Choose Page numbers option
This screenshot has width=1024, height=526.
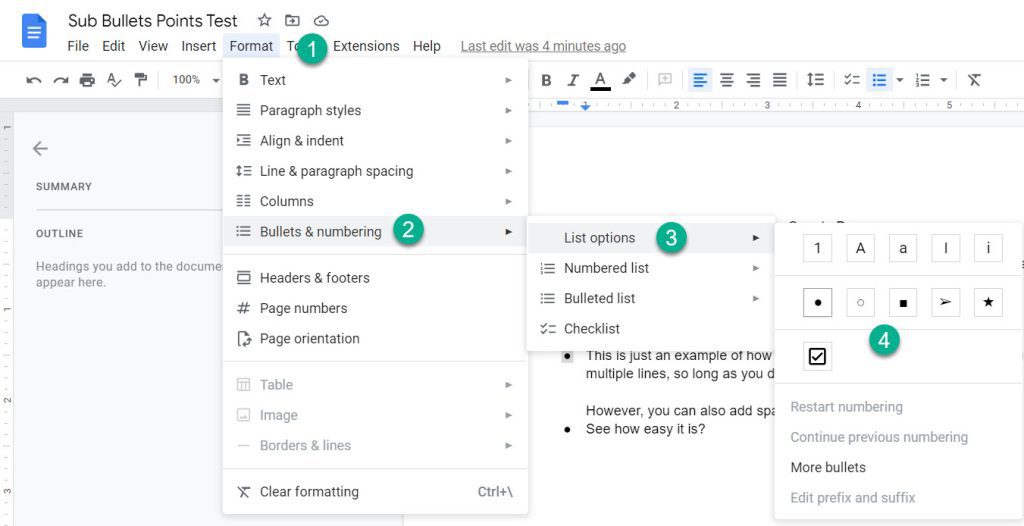click(376, 308)
